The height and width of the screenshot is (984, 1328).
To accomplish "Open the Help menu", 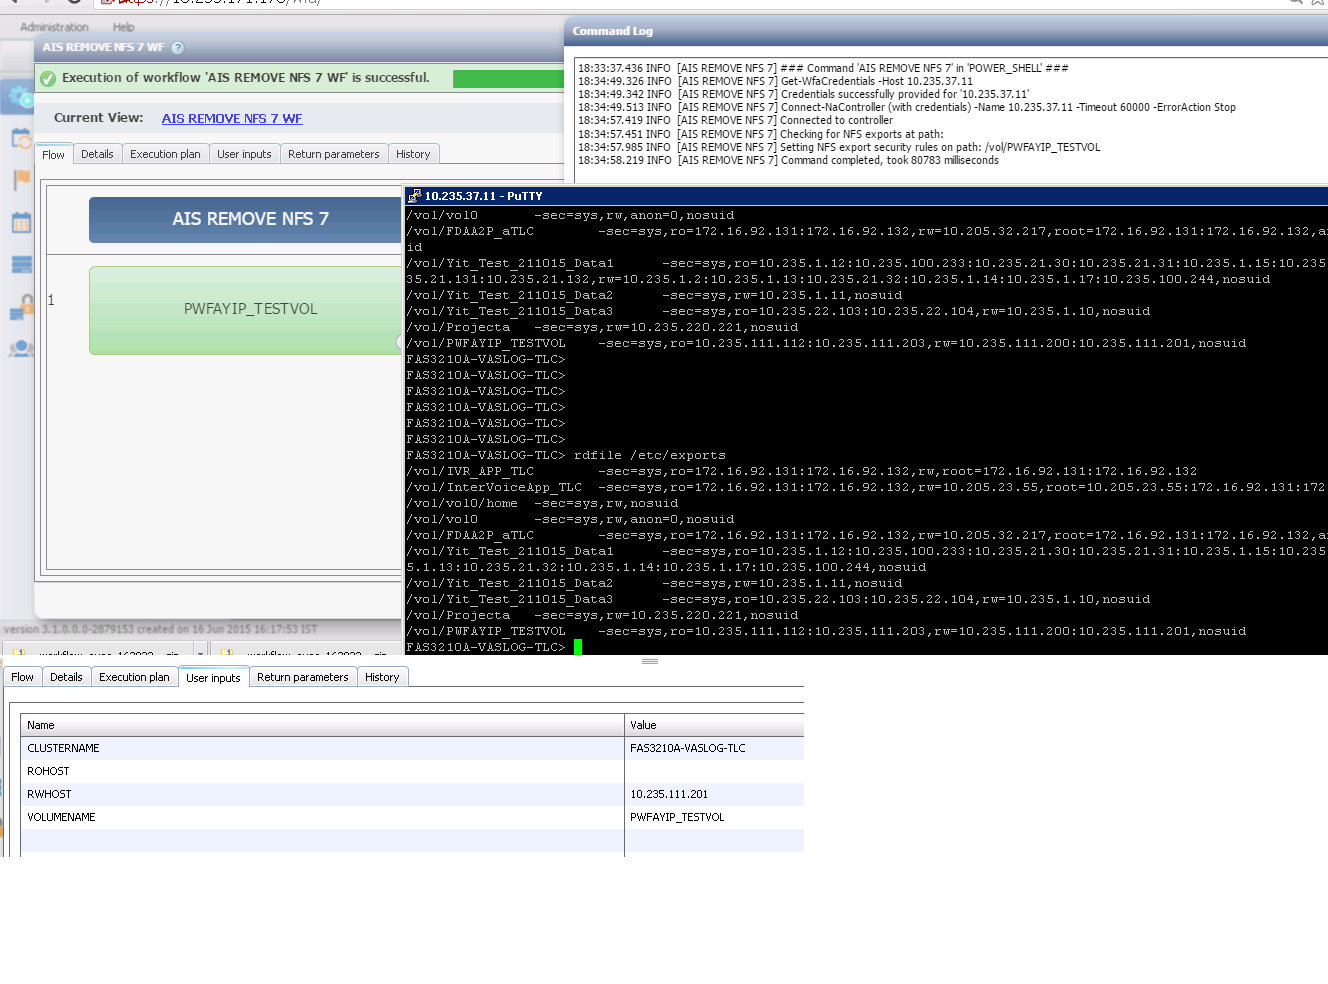I will pos(123,27).
